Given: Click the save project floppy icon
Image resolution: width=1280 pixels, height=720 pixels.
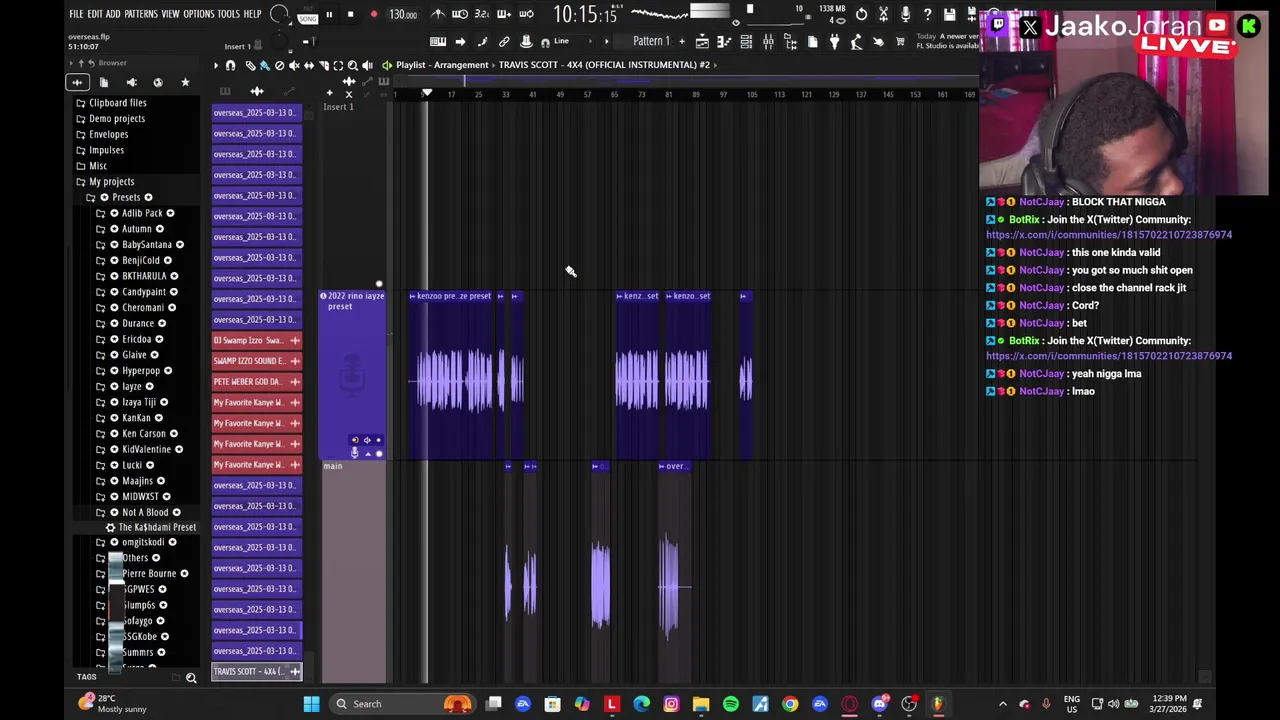Looking at the screenshot, I should click(x=949, y=14).
